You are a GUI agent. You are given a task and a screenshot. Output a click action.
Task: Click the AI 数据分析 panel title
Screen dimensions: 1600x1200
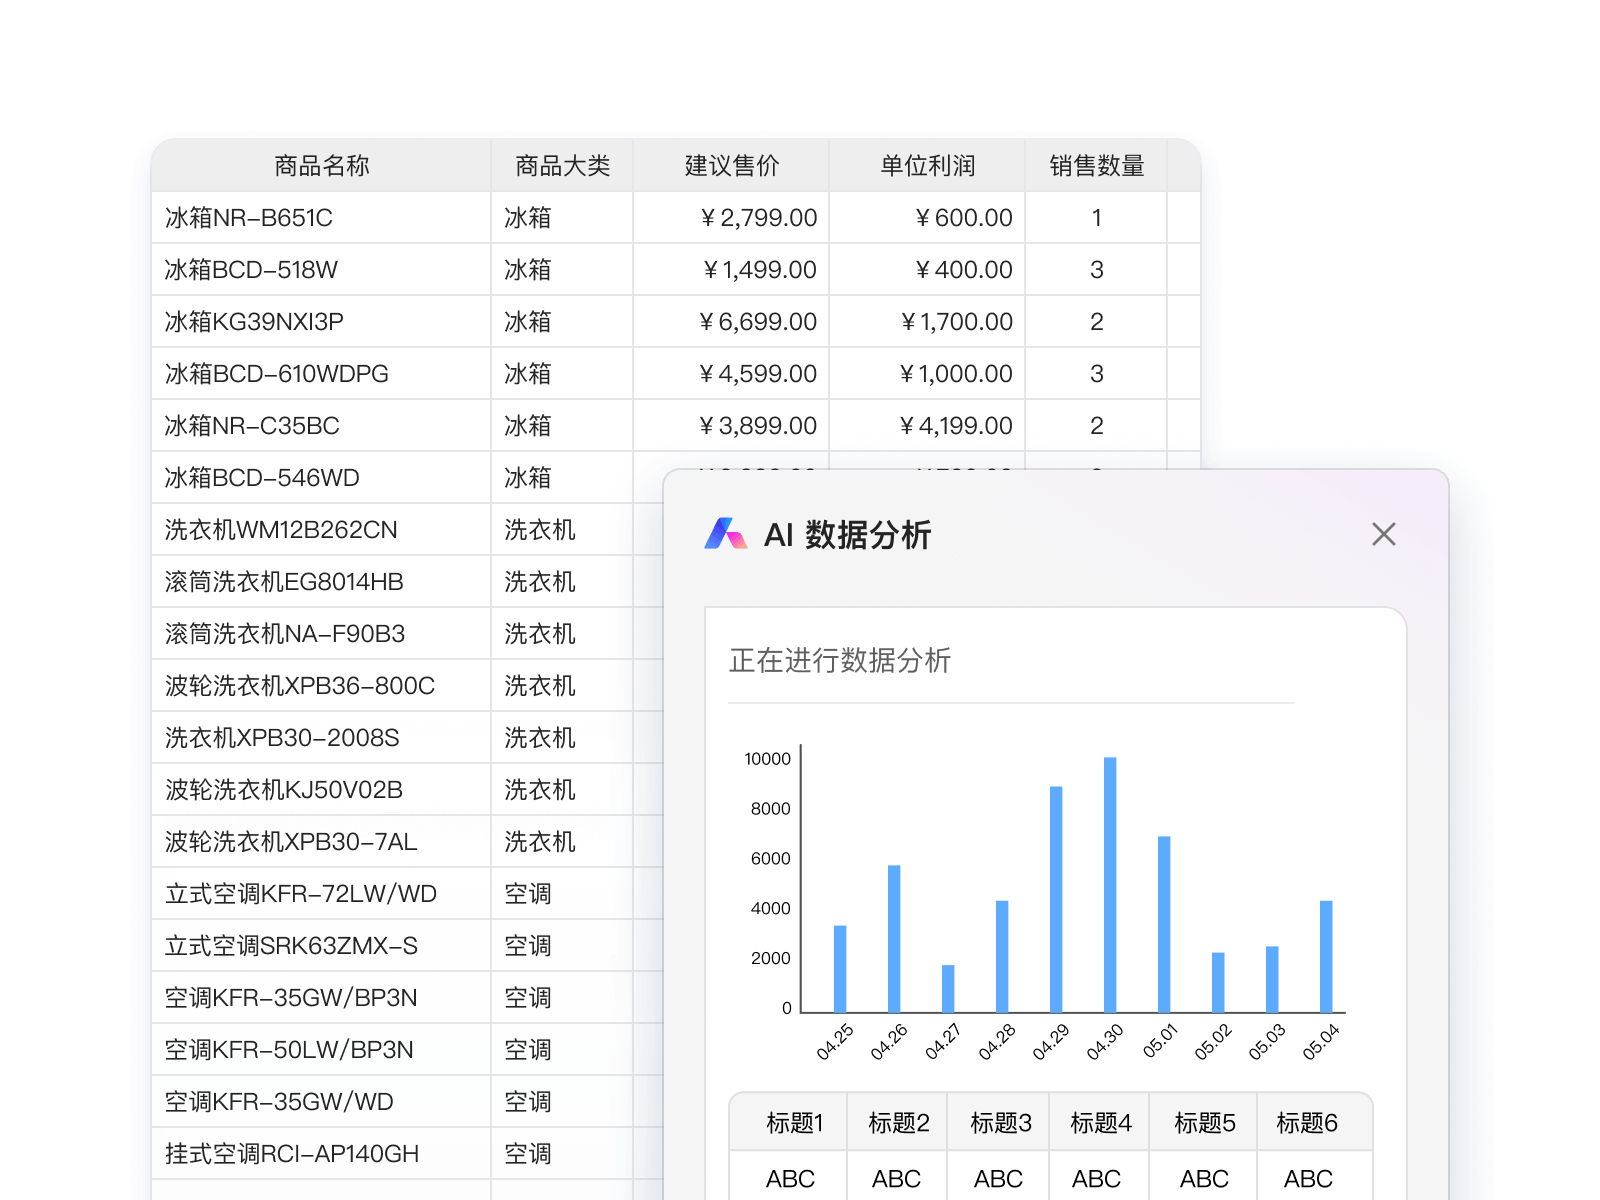coord(848,535)
